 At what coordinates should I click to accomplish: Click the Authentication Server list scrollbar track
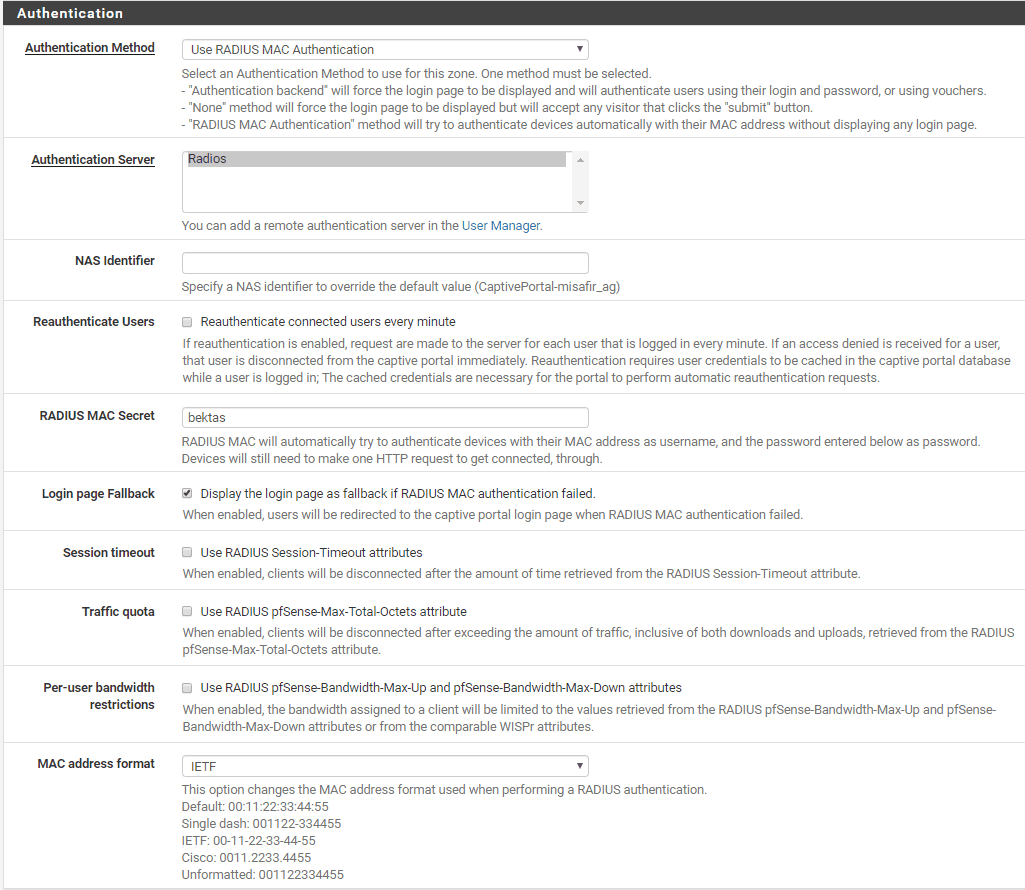pos(580,181)
